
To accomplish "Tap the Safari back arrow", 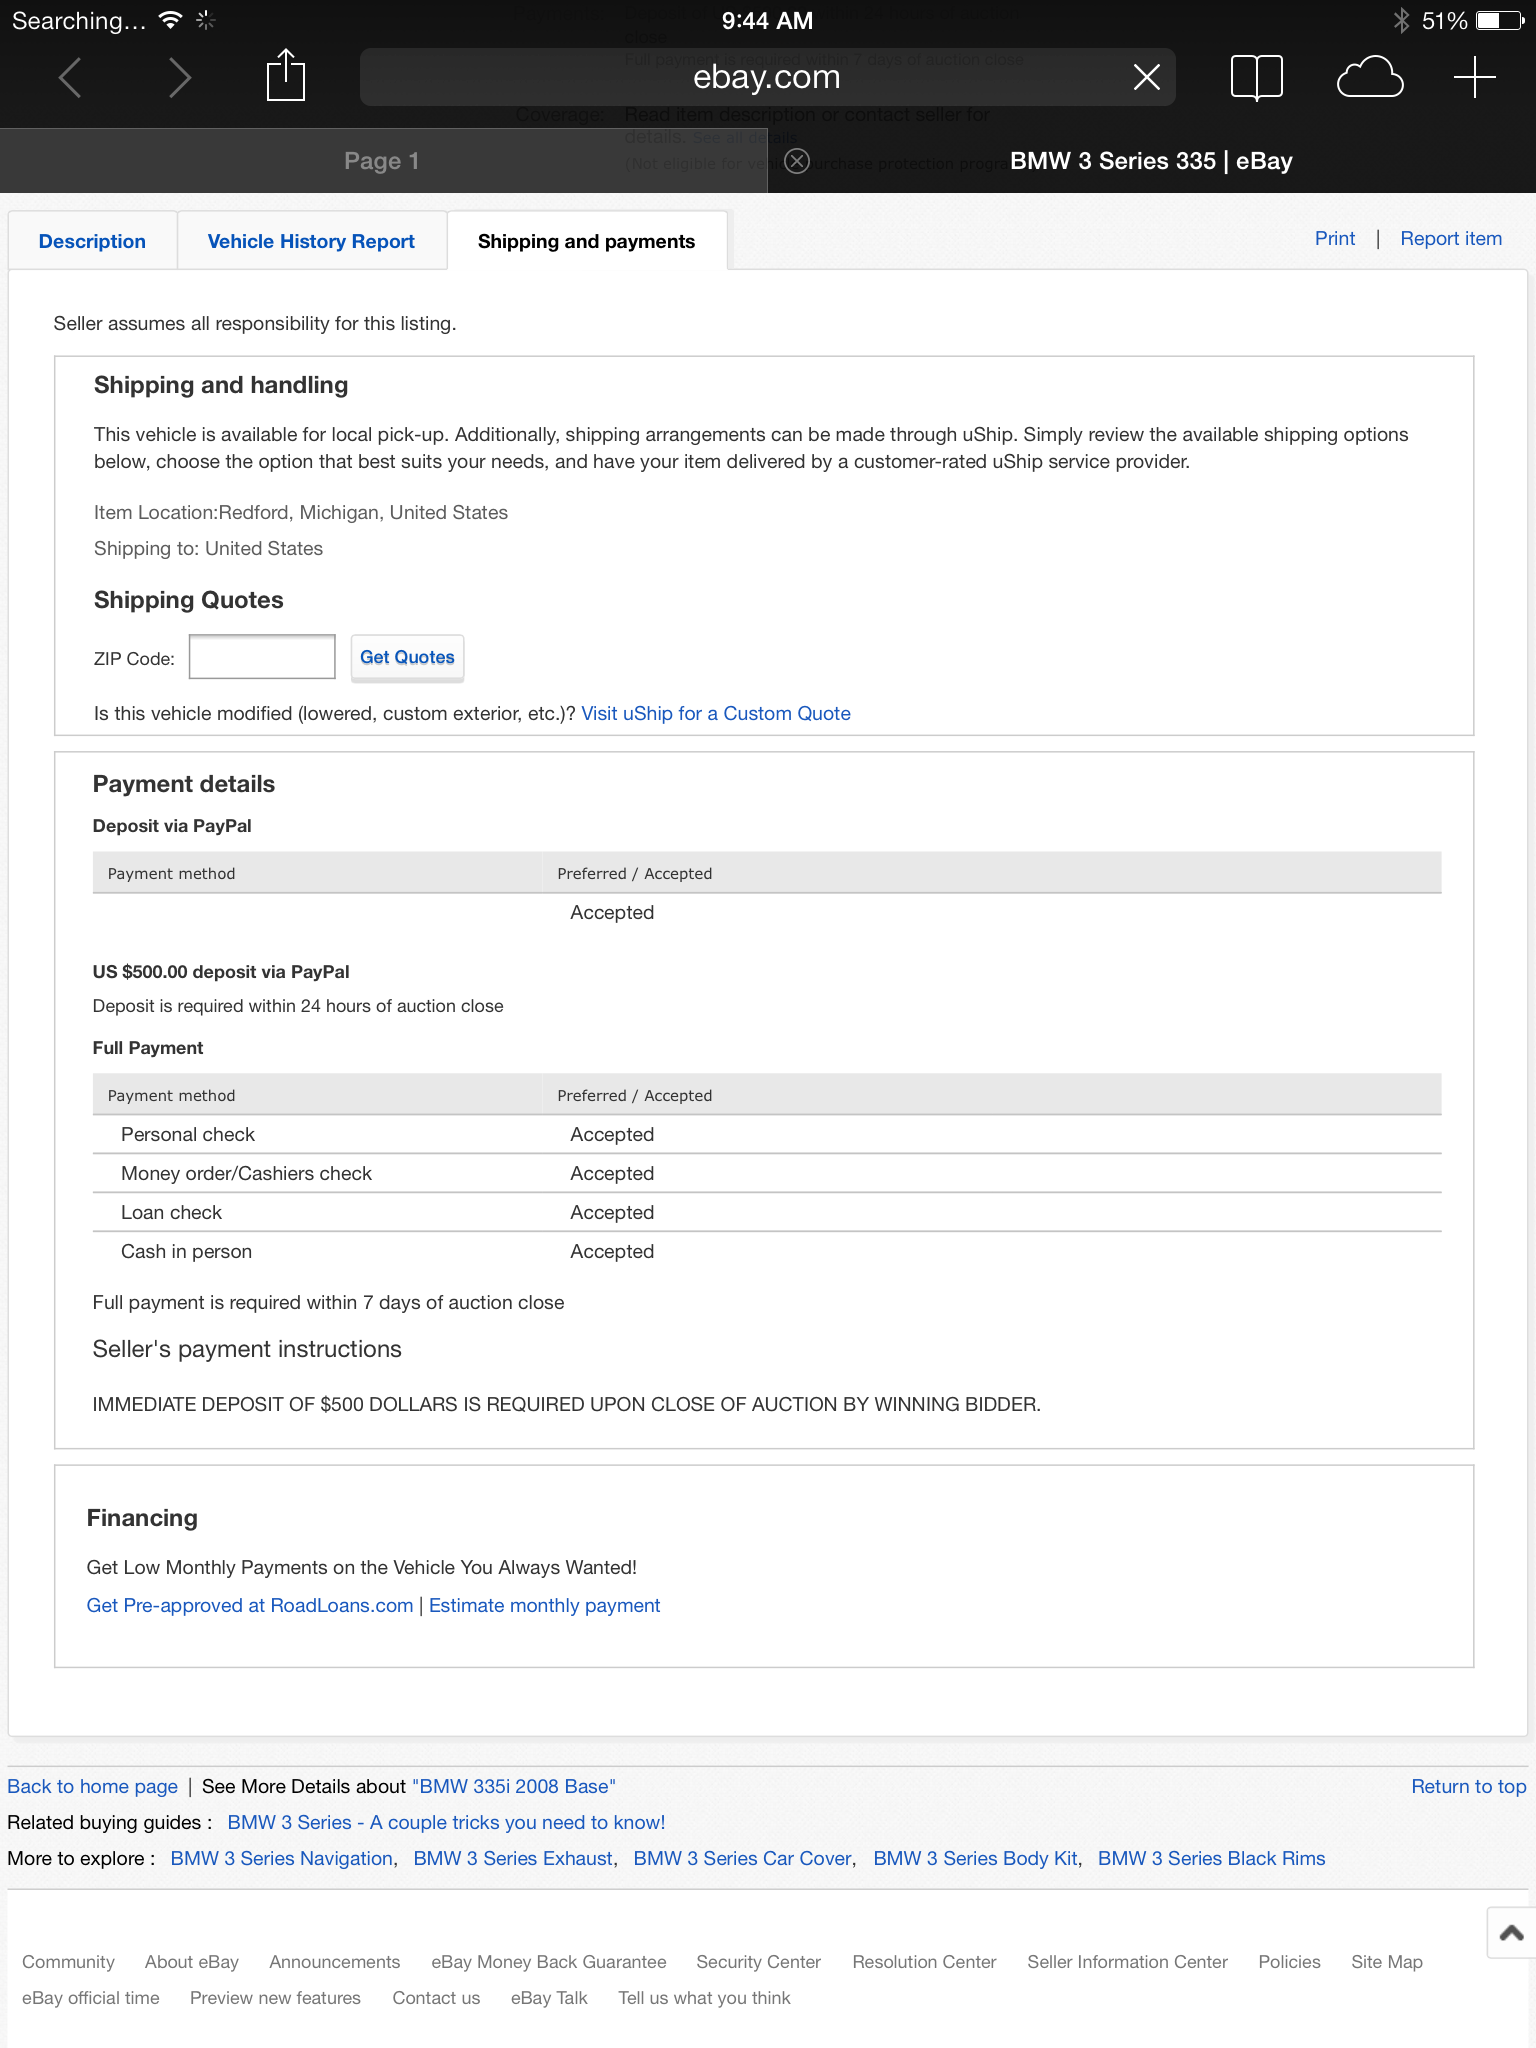I will (70, 78).
